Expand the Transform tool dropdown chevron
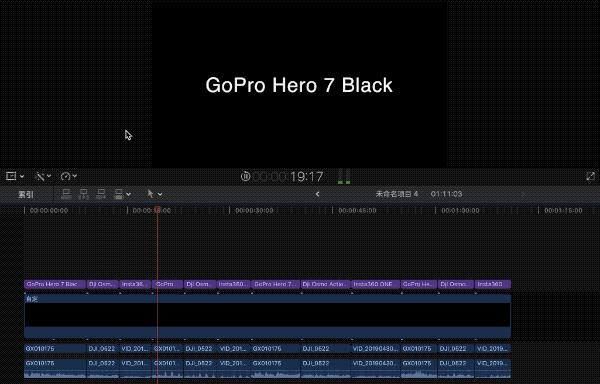The height and width of the screenshot is (384, 600). point(22,176)
